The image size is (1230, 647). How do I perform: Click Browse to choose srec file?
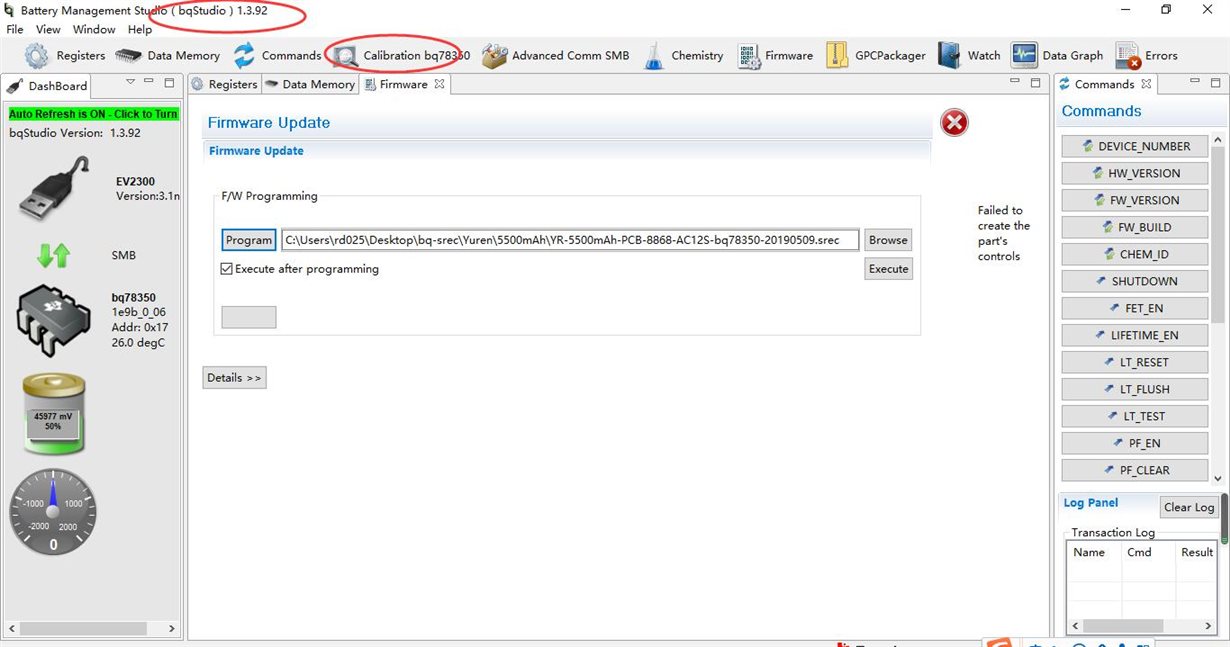click(888, 240)
